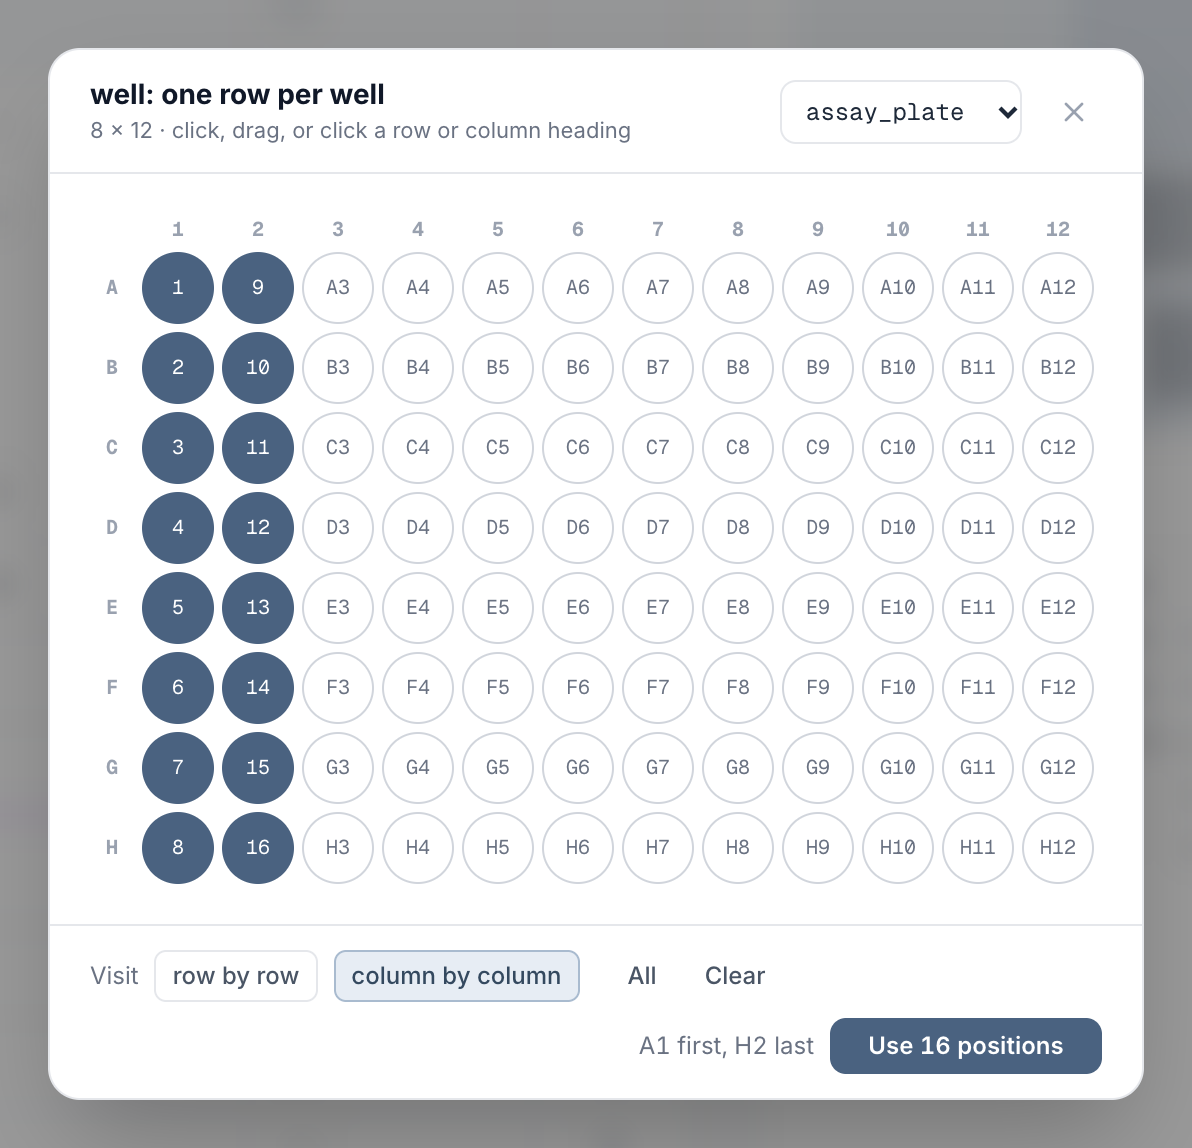This screenshot has width=1192, height=1148.
Task: Select entire column 12 via its heading
Action: [x=1057, y=230]
